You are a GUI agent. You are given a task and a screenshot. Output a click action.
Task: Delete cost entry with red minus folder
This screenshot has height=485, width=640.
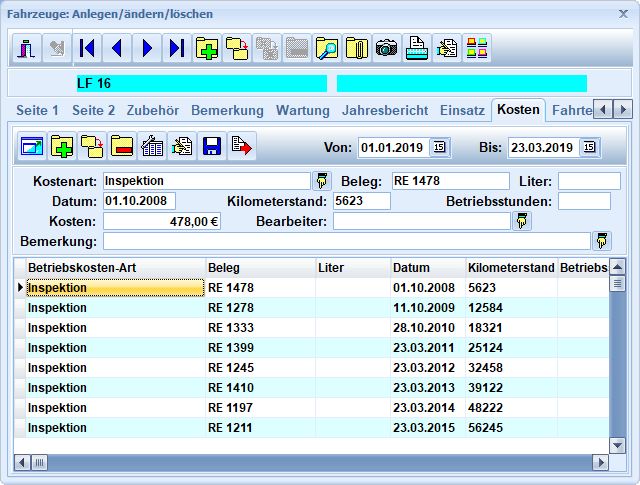tap(122, 146)
